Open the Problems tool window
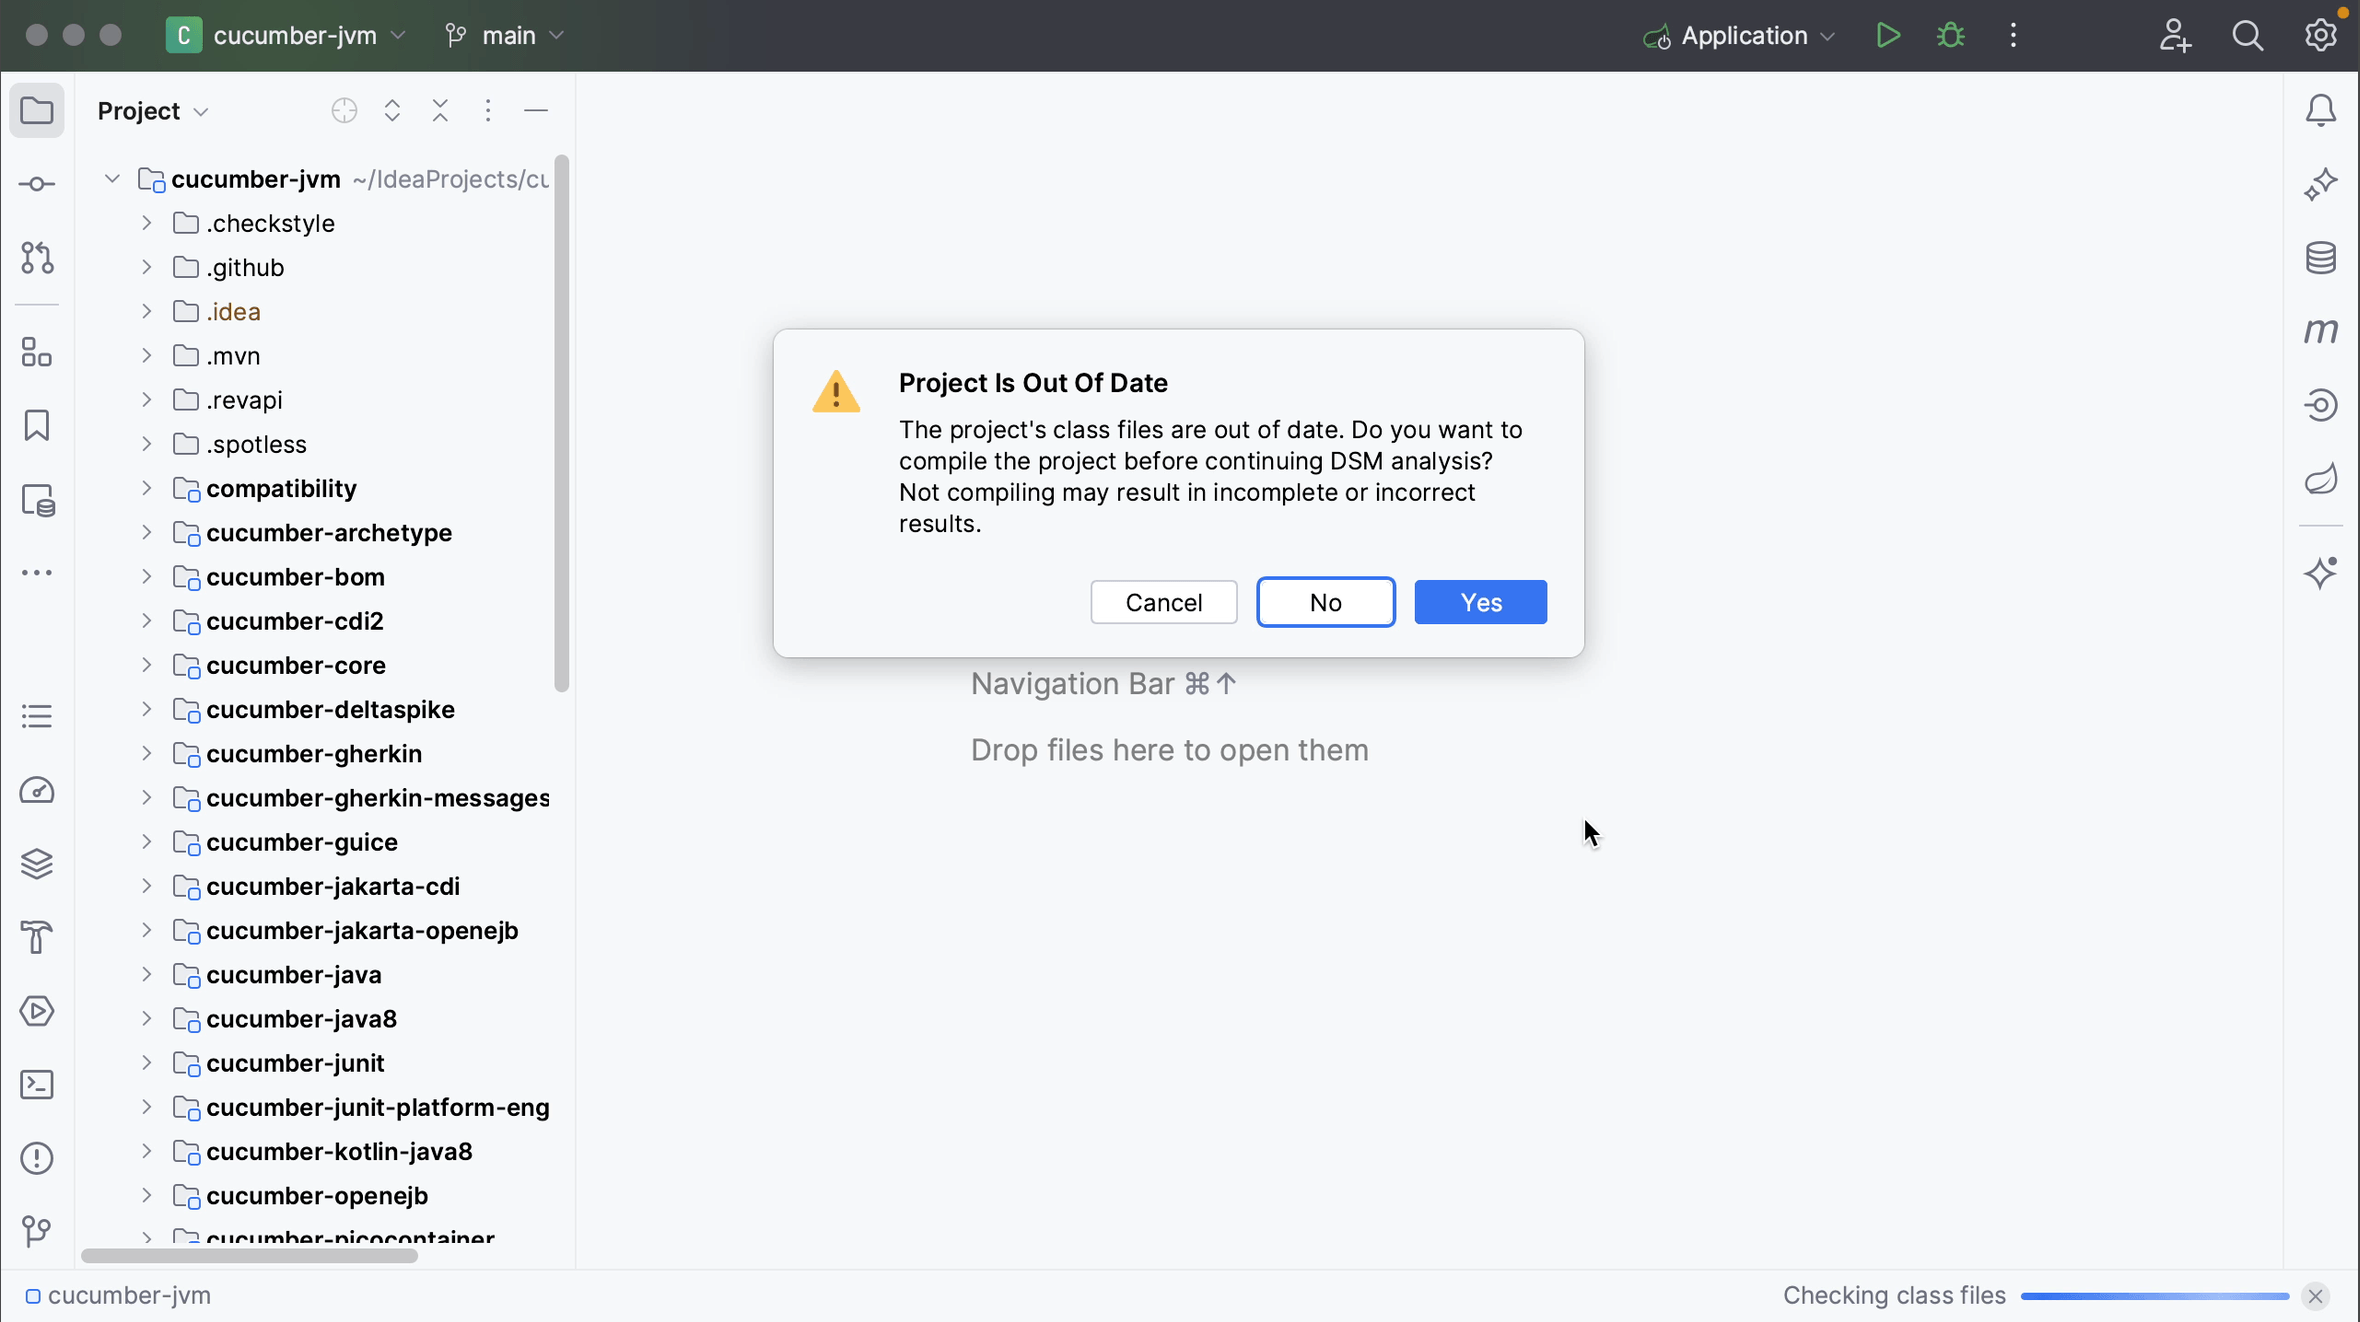The height and width of the screenshot is (1322, 2360). pos(36,1157)
